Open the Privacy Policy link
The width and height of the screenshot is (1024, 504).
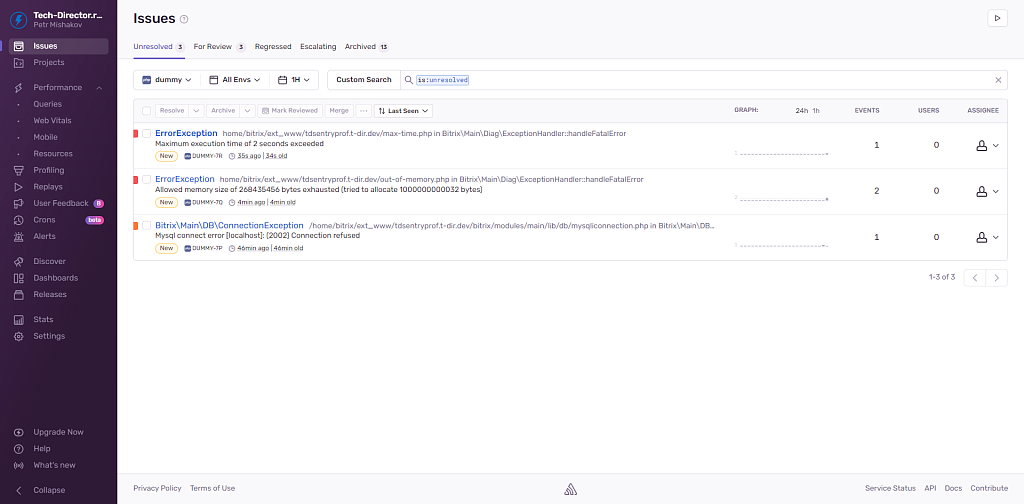click(157, 488)
